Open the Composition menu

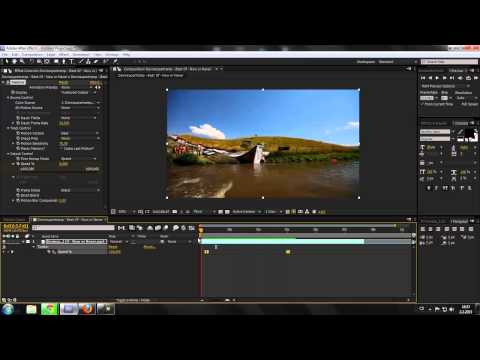(33, 54)
